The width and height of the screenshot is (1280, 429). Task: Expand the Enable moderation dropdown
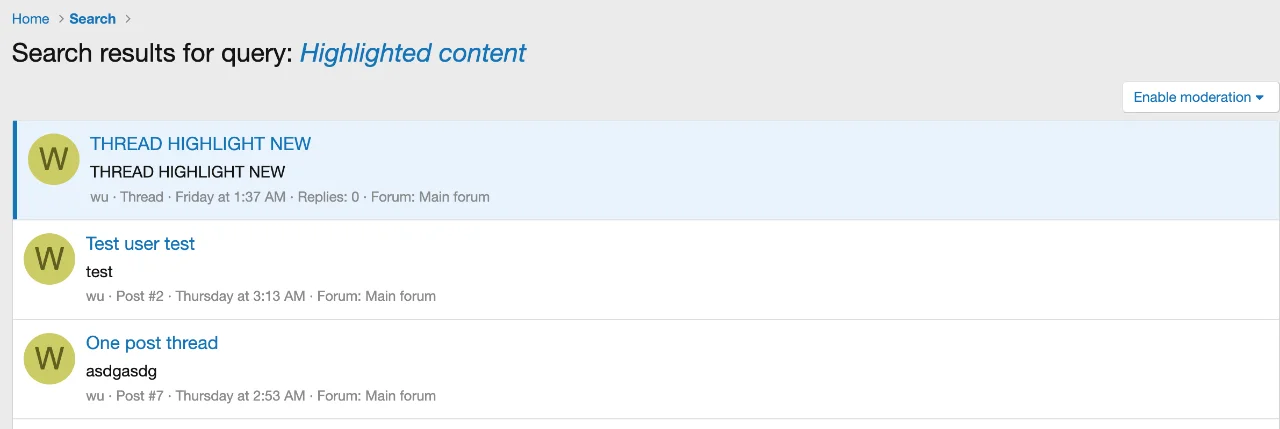[x=1200, y=97]
